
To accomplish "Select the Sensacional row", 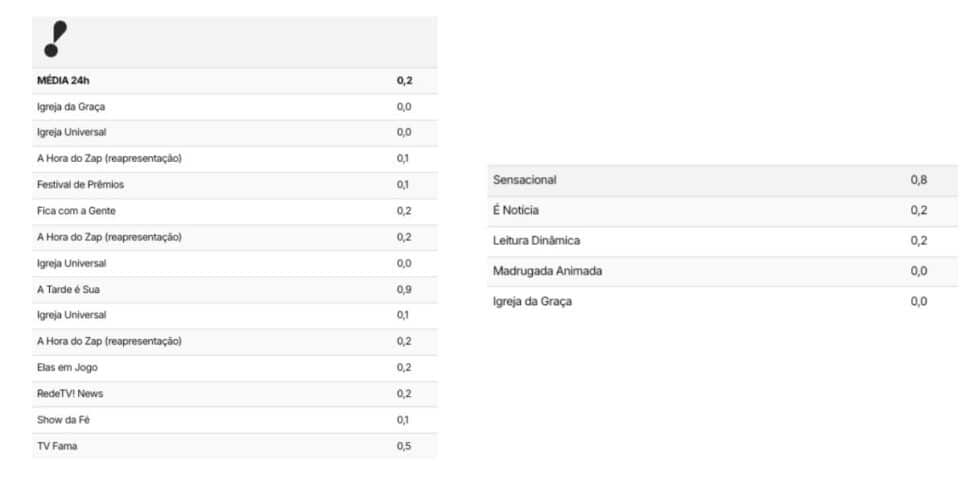I will click(723, 181).
